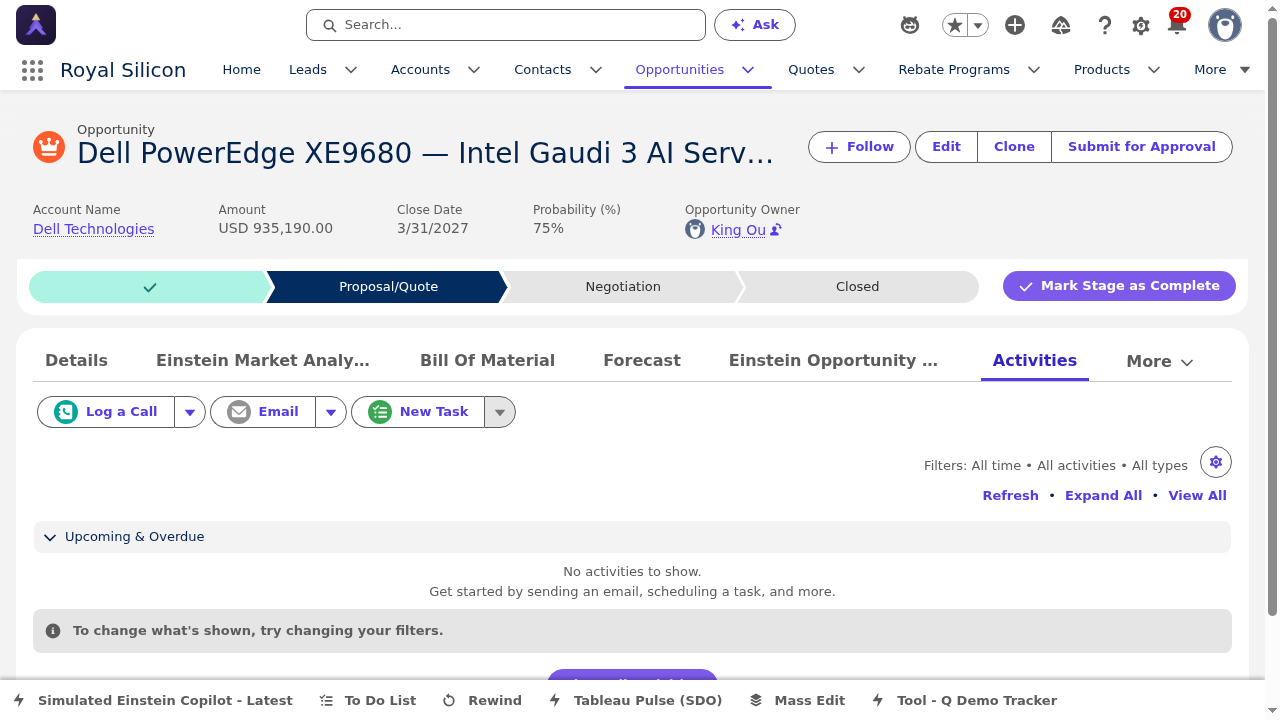Click the orange Opportunity crown icon
The height and width of the screenshot is (720, 1280).
point(49,147)
